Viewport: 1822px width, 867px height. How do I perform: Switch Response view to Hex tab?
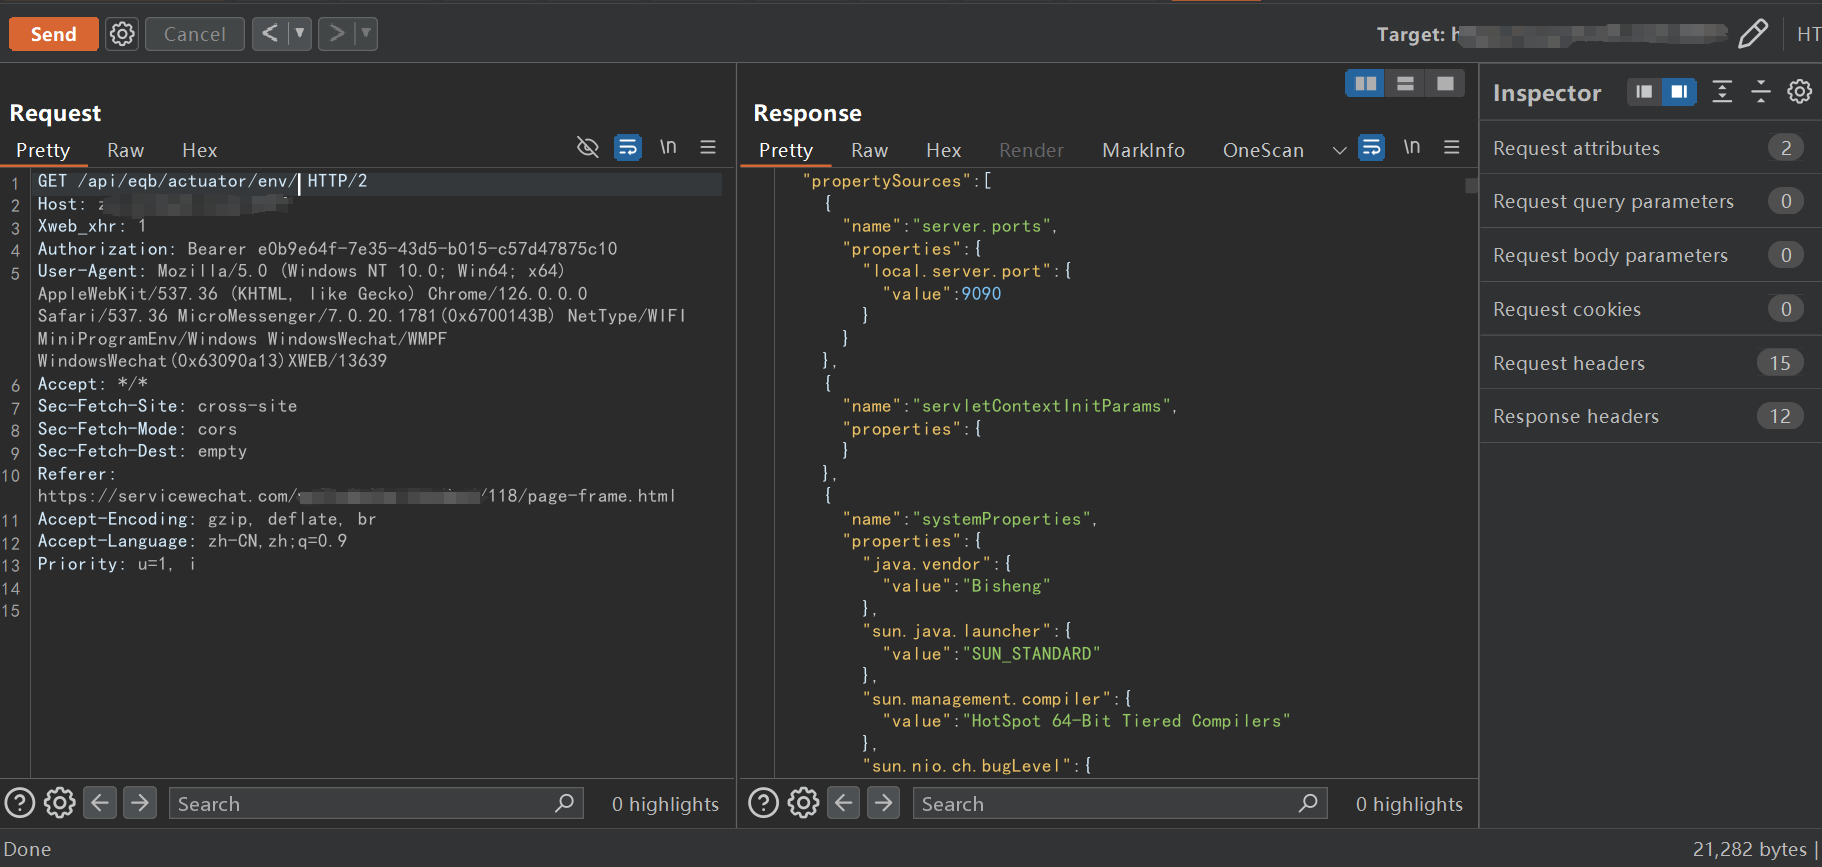coord(944,150)
